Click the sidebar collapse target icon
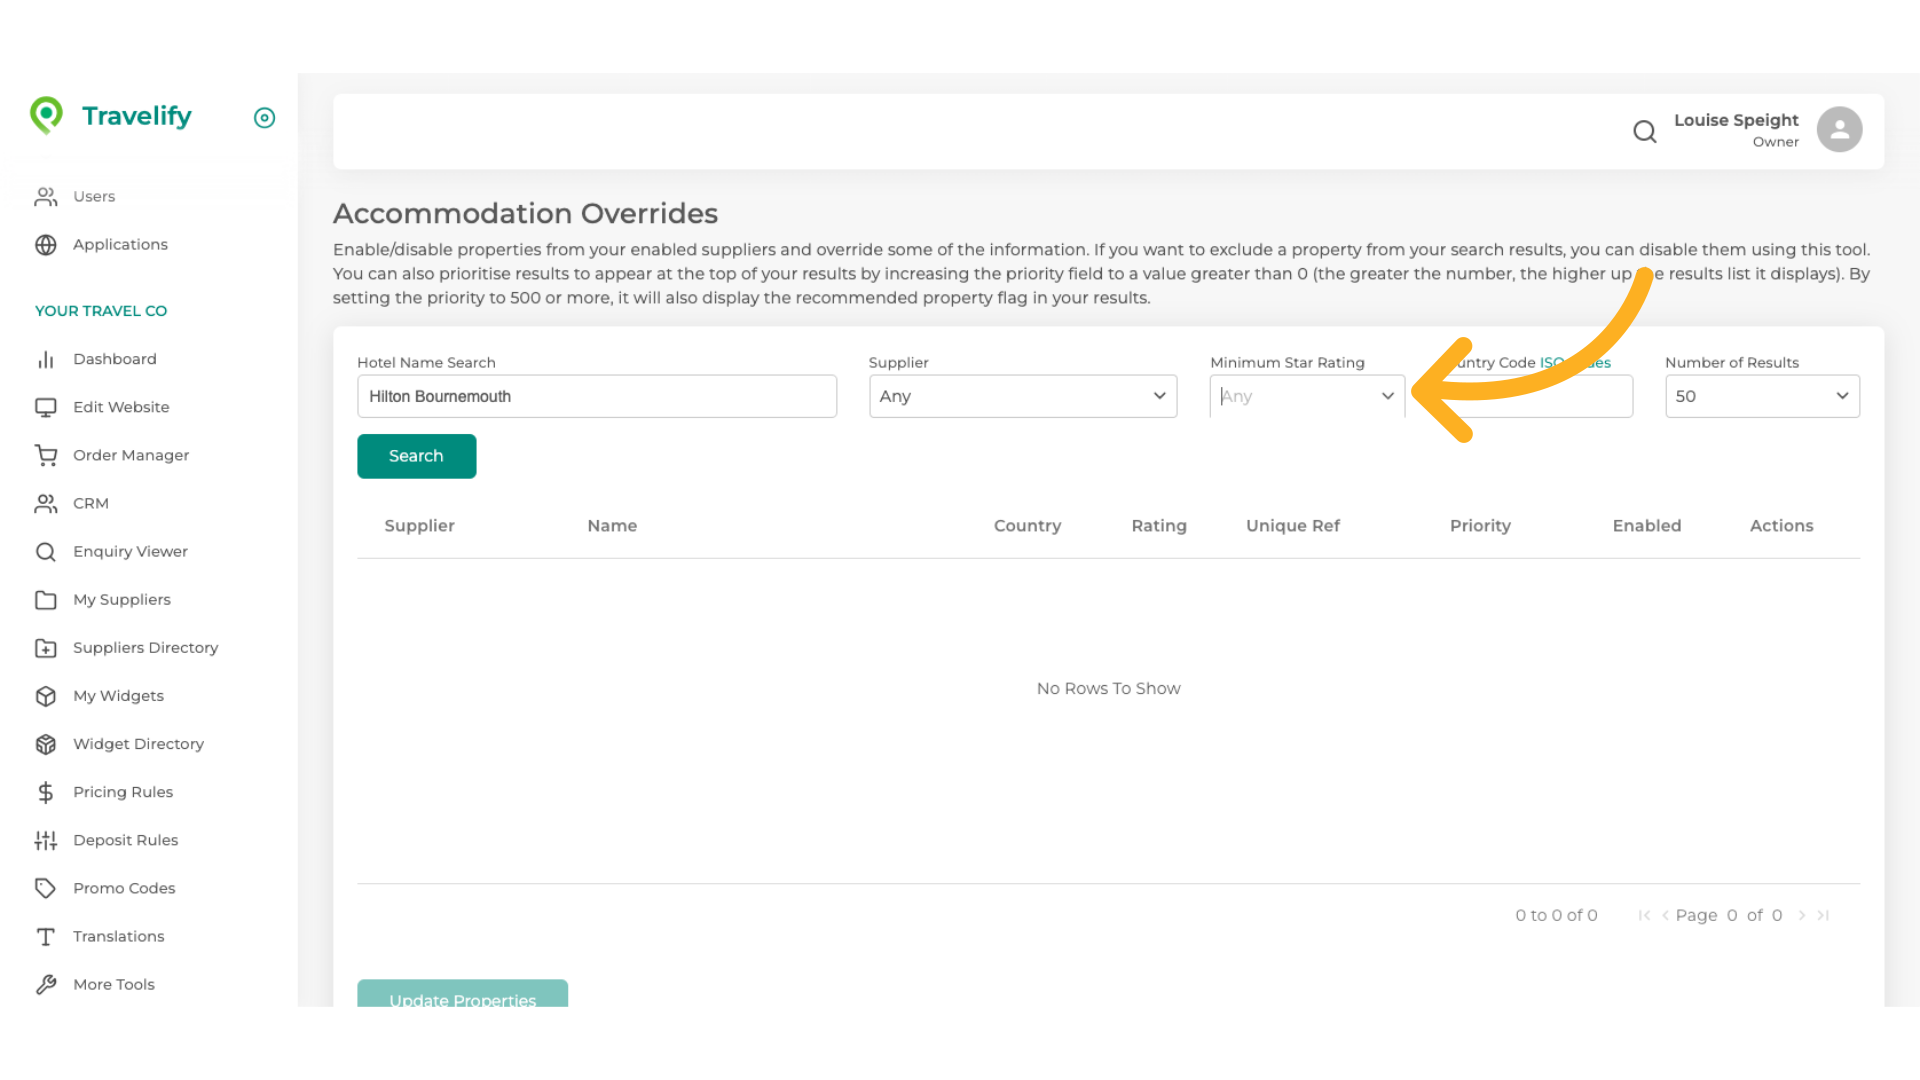 pyautogui.click(x=264, y=118)
